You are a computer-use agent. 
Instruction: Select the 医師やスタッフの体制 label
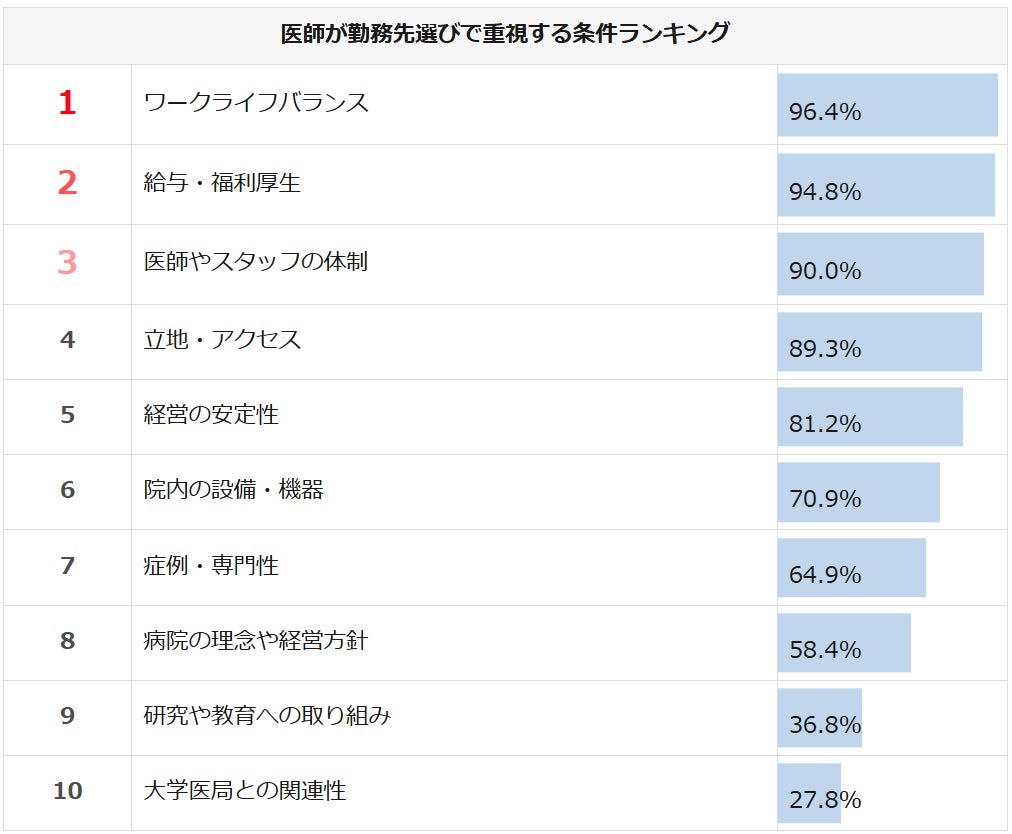(x=256, y=262)
